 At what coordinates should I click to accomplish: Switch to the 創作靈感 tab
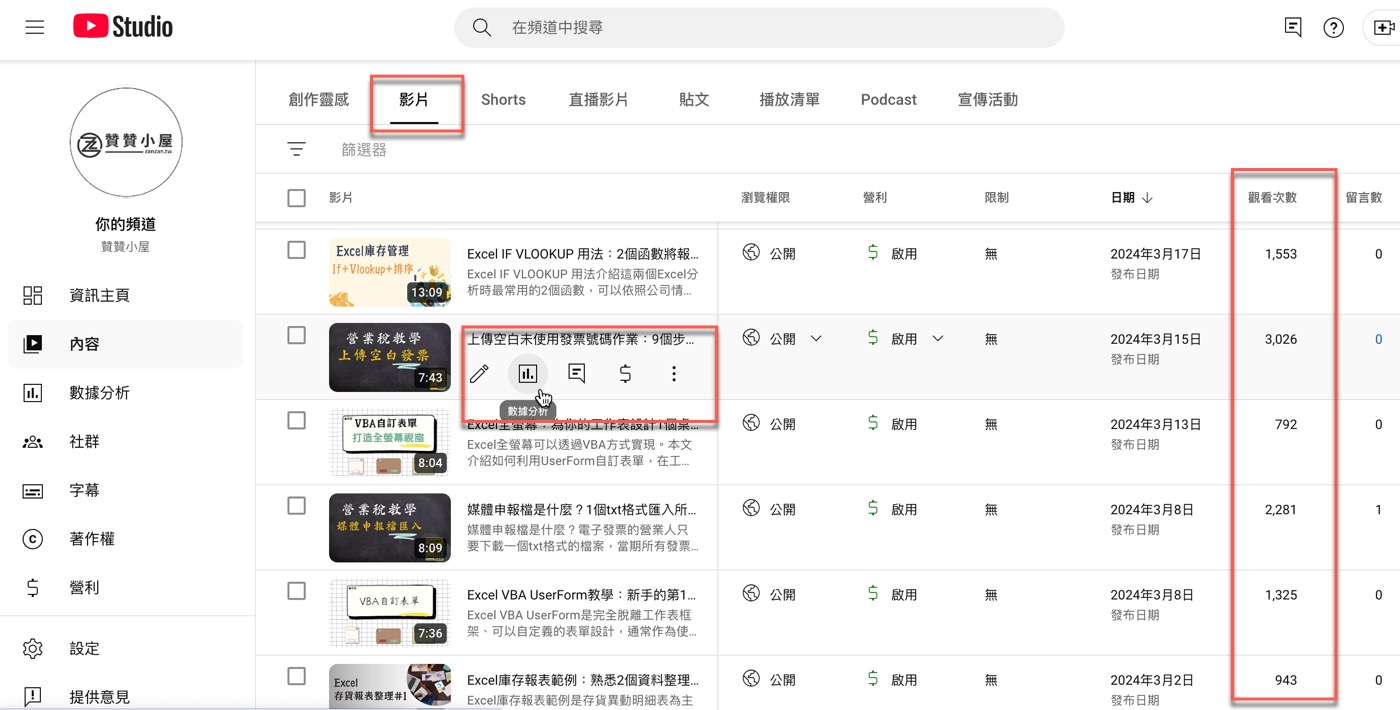(319, 99)
